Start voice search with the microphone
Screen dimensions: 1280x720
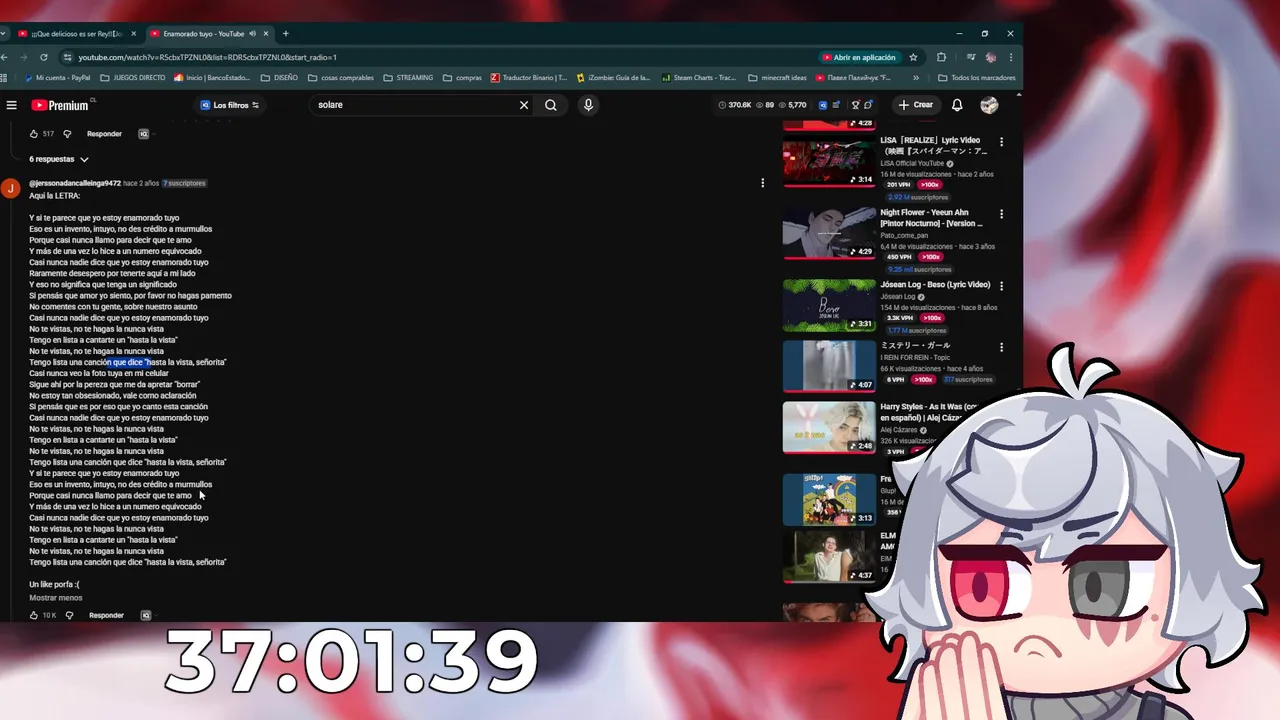[588, 105]
